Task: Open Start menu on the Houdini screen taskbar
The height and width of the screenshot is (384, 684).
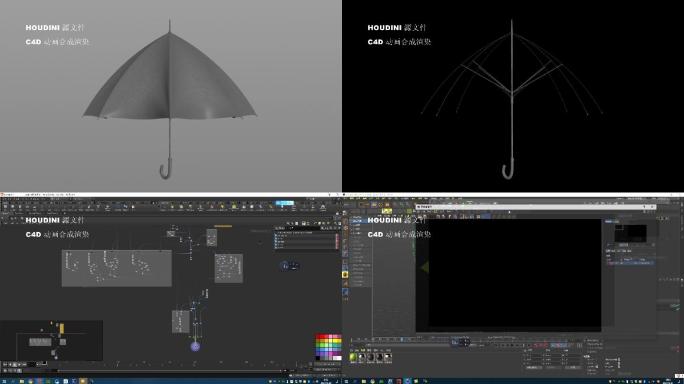Action: (x=4, y=381)
